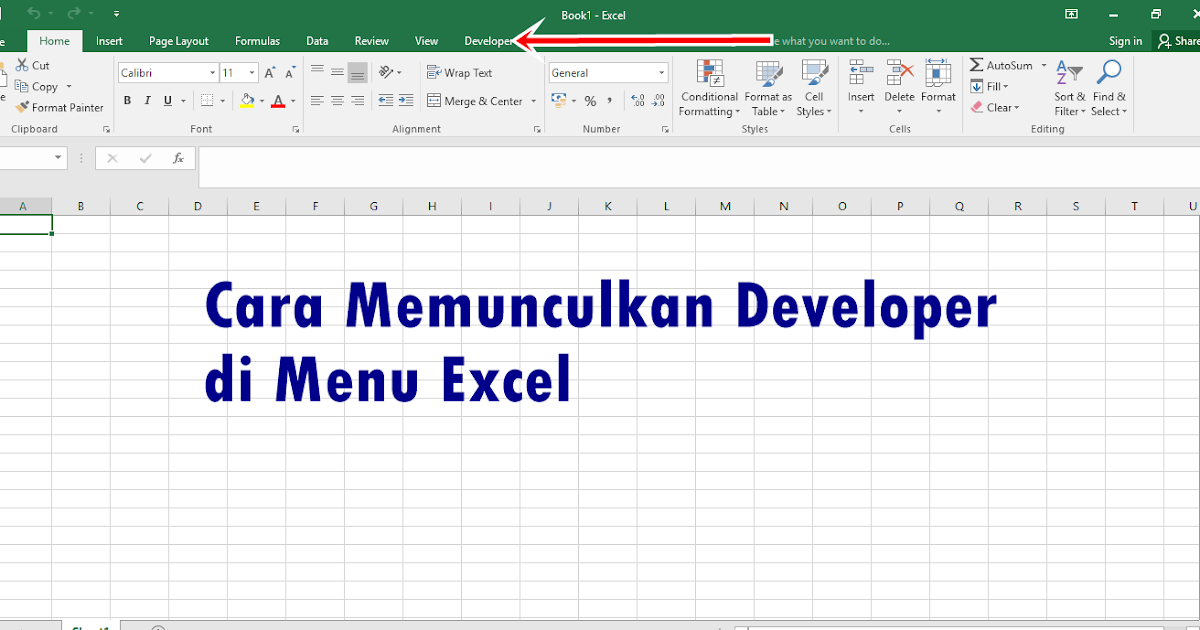Activate the Italic formatting icon
Image resolution: width=1200 pixels, height=630 pixels.
[146, 100]
